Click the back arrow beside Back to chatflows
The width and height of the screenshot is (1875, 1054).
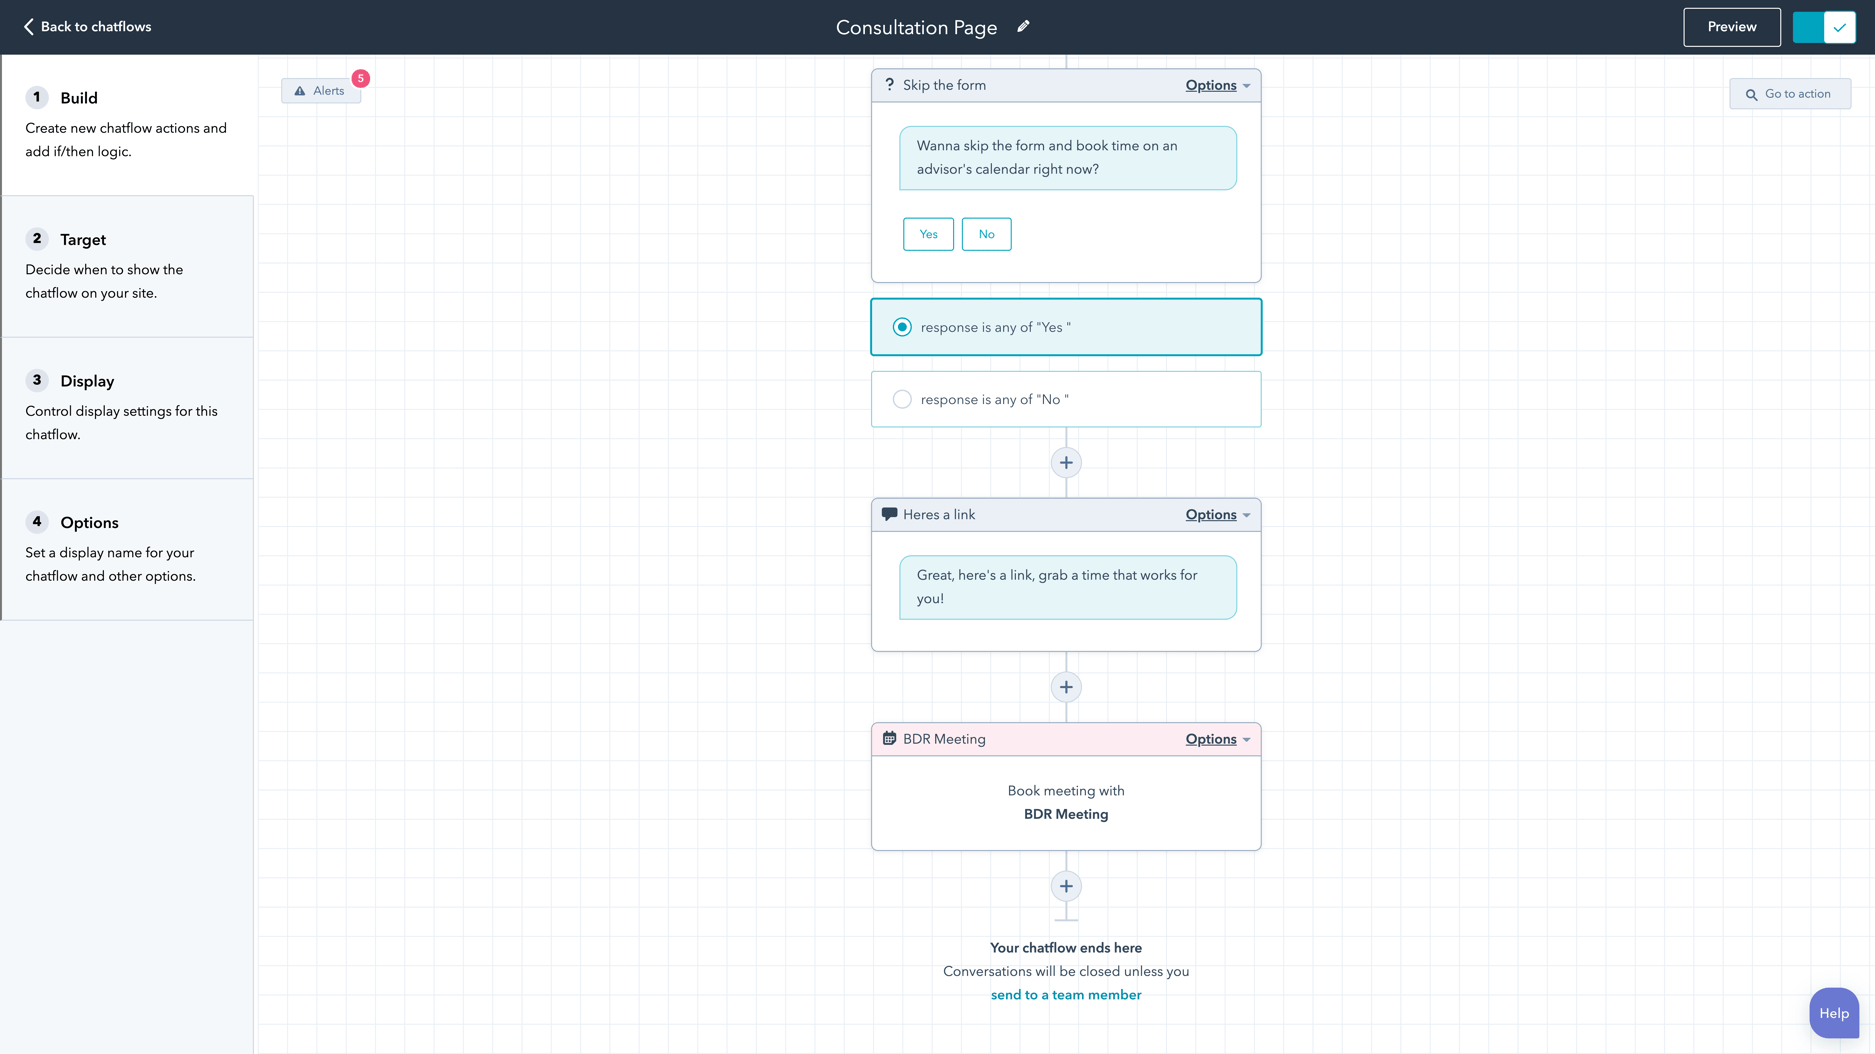pyautogui.click(x=27, y=26)
